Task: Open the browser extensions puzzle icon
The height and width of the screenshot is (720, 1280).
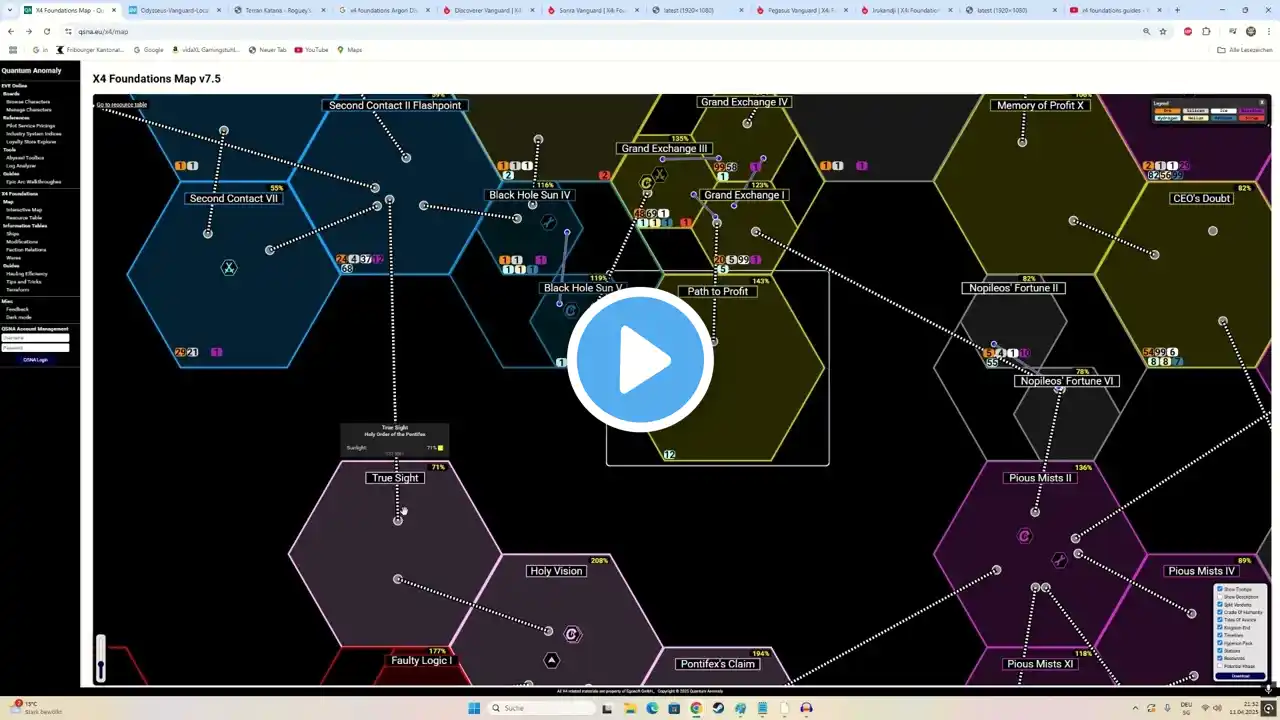Action: click(1206, 31)
